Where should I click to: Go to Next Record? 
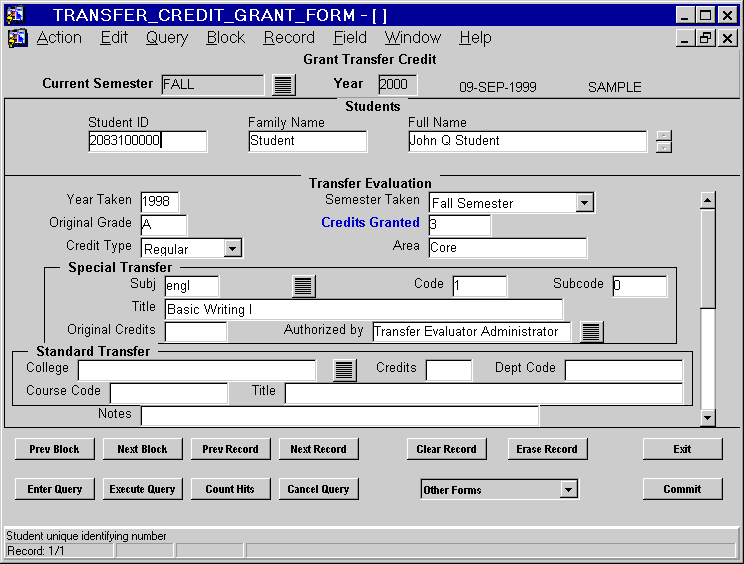(318, 449)
